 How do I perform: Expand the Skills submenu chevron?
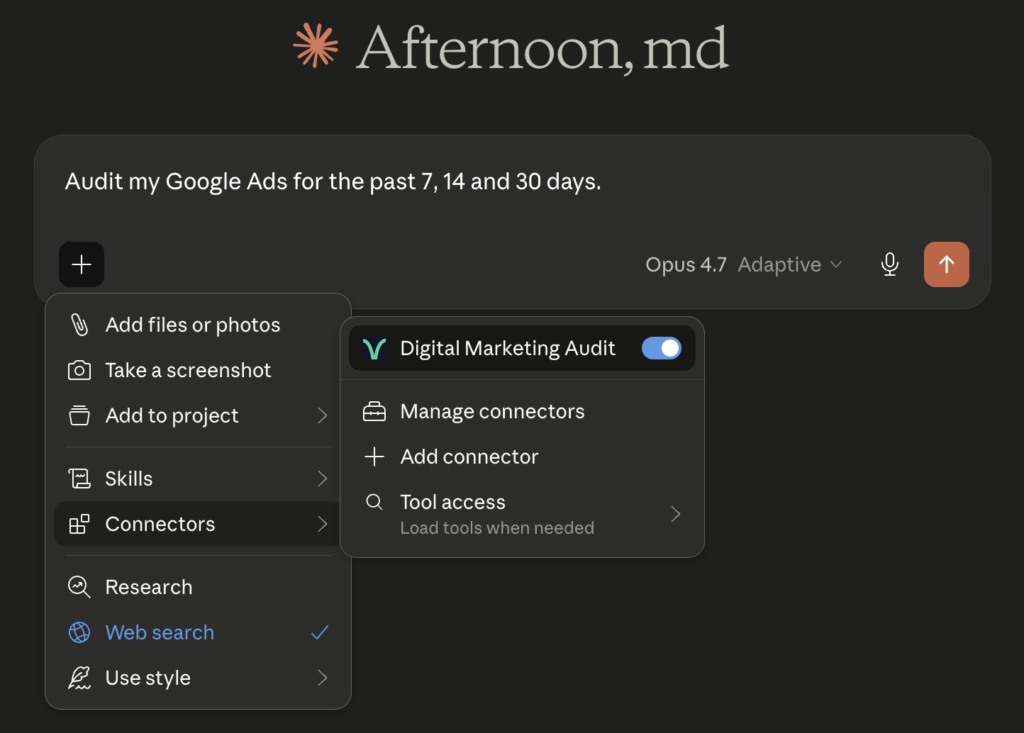point(322,479)
